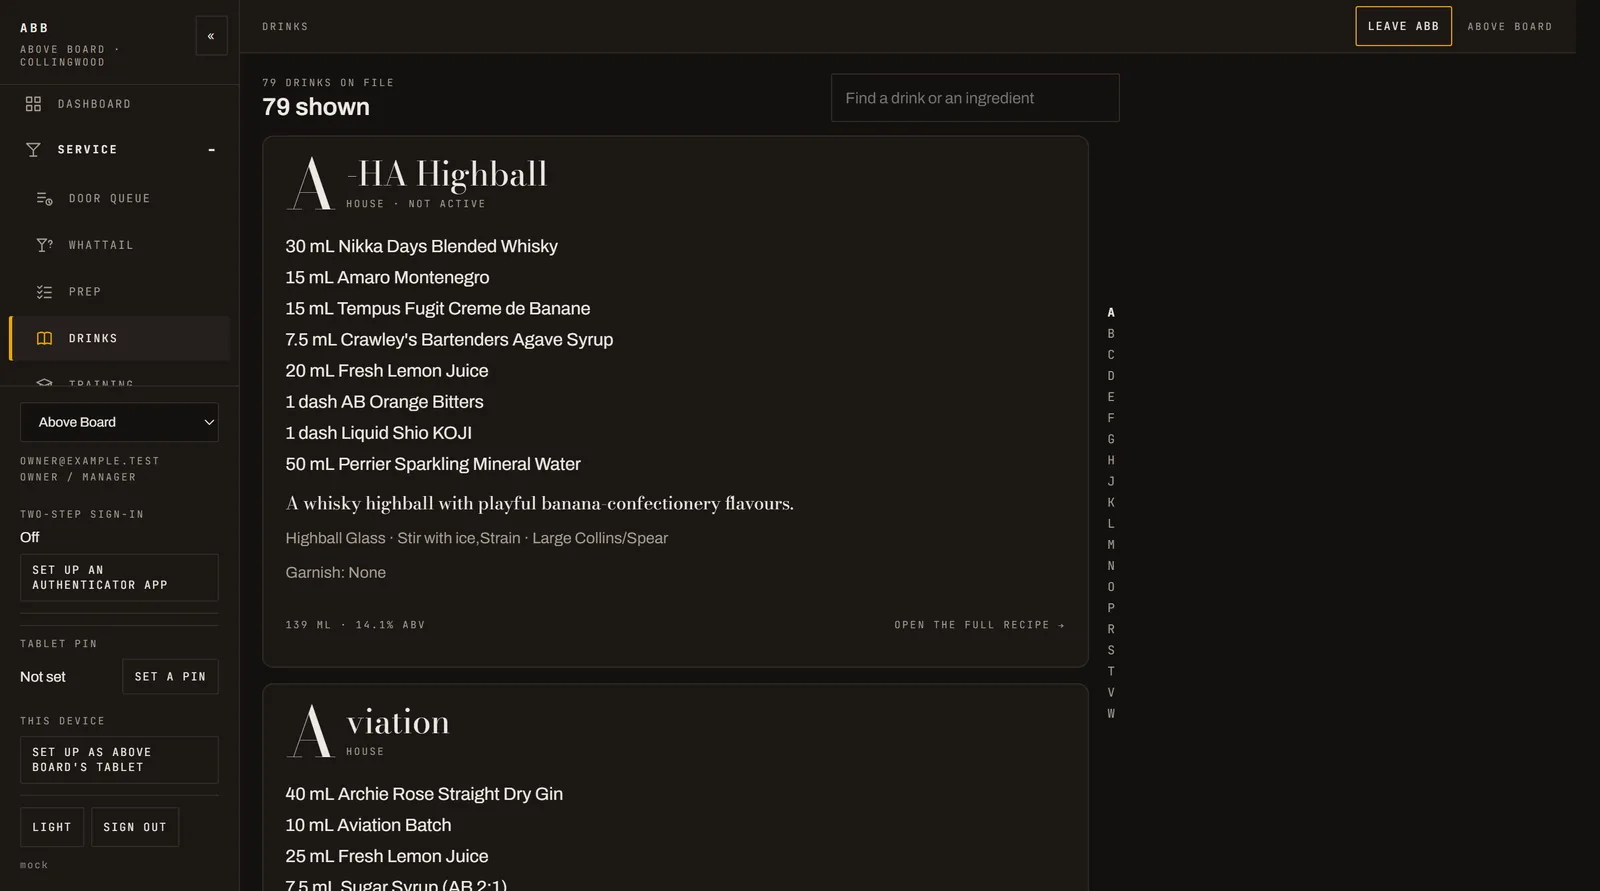This screenshot has width=1600, height=891.
Task: Click the Prep checklist icon
Action: tap(44, 292)
